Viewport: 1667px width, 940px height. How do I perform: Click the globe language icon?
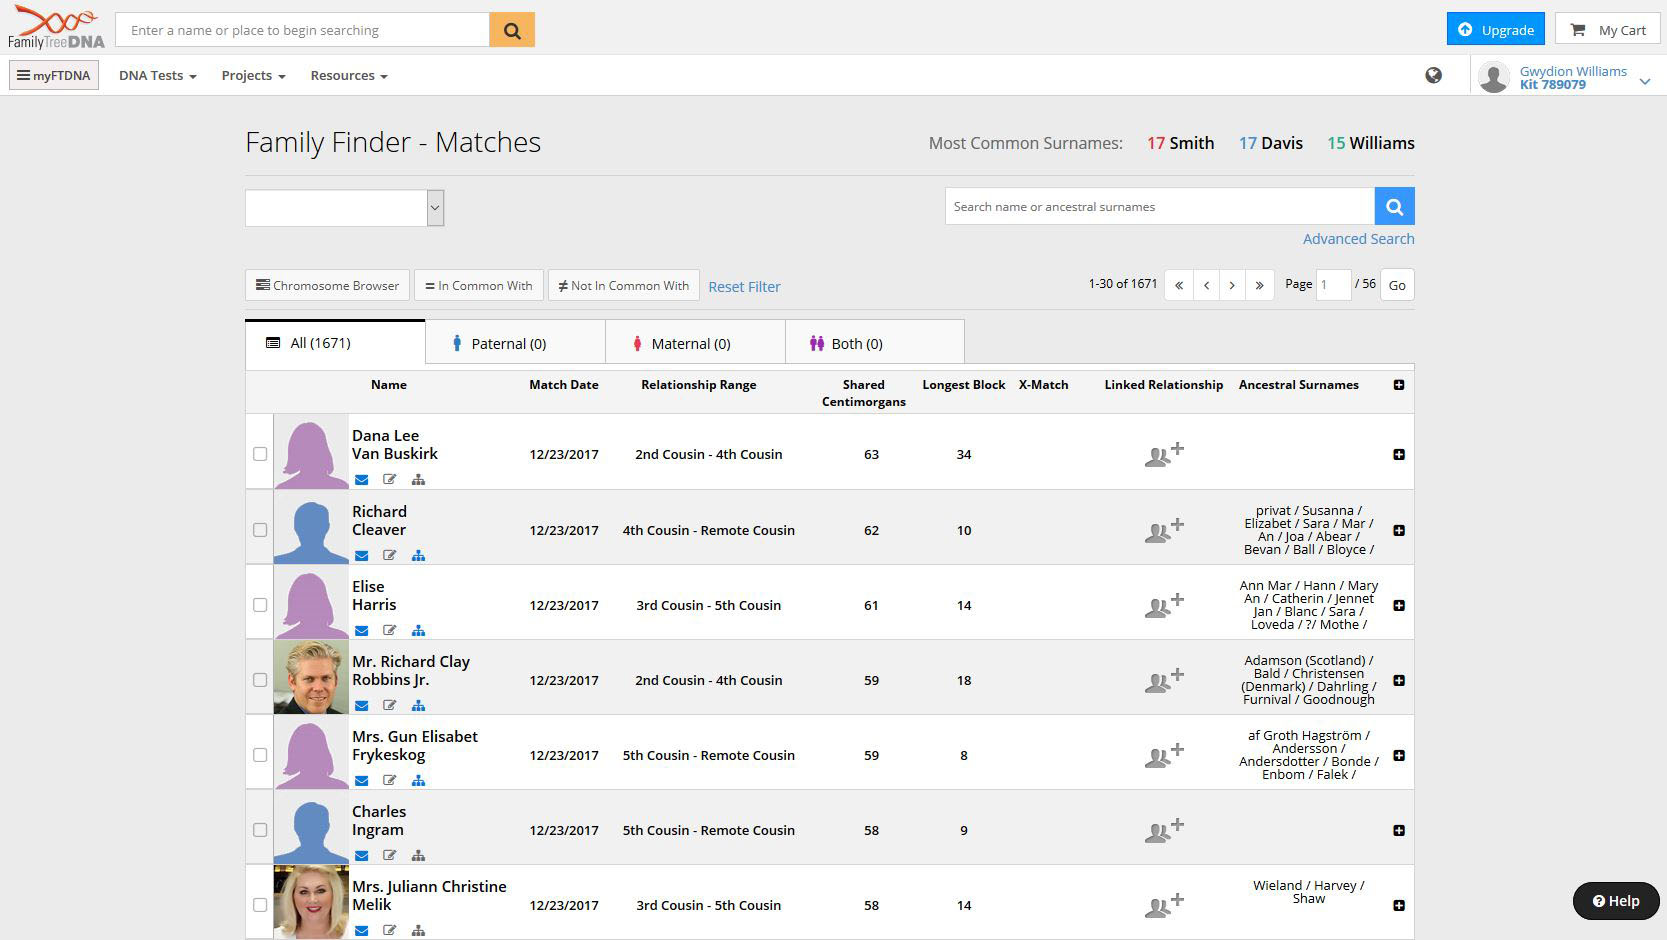1433,76
